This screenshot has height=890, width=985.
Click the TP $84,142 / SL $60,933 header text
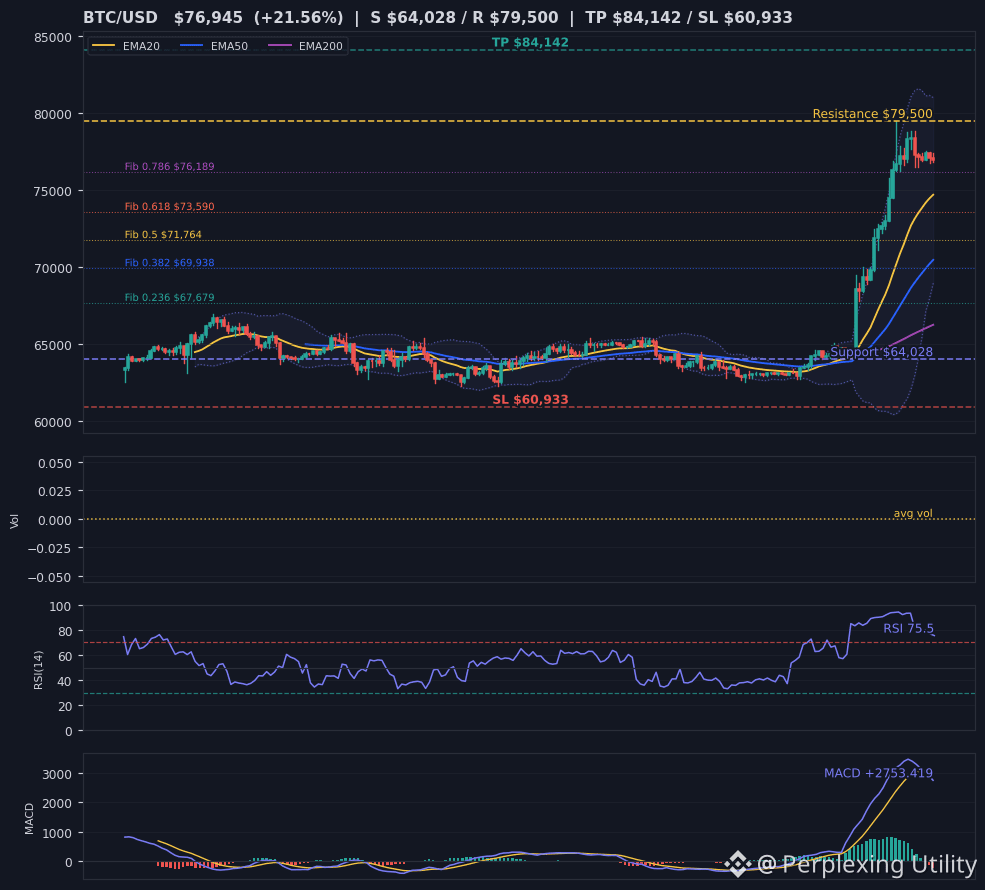point(688,18)
